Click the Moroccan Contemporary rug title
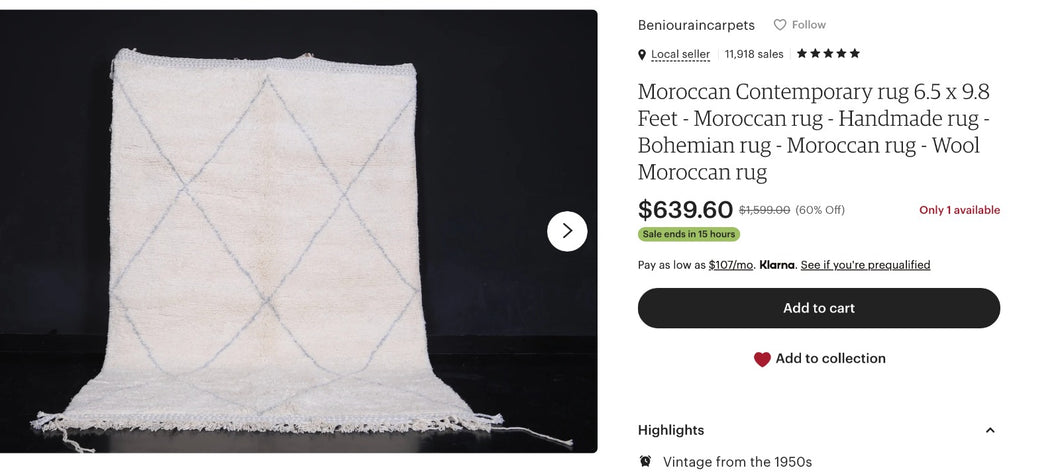The width and height of the screenshot is (1060, 472). tap(814, 132)
